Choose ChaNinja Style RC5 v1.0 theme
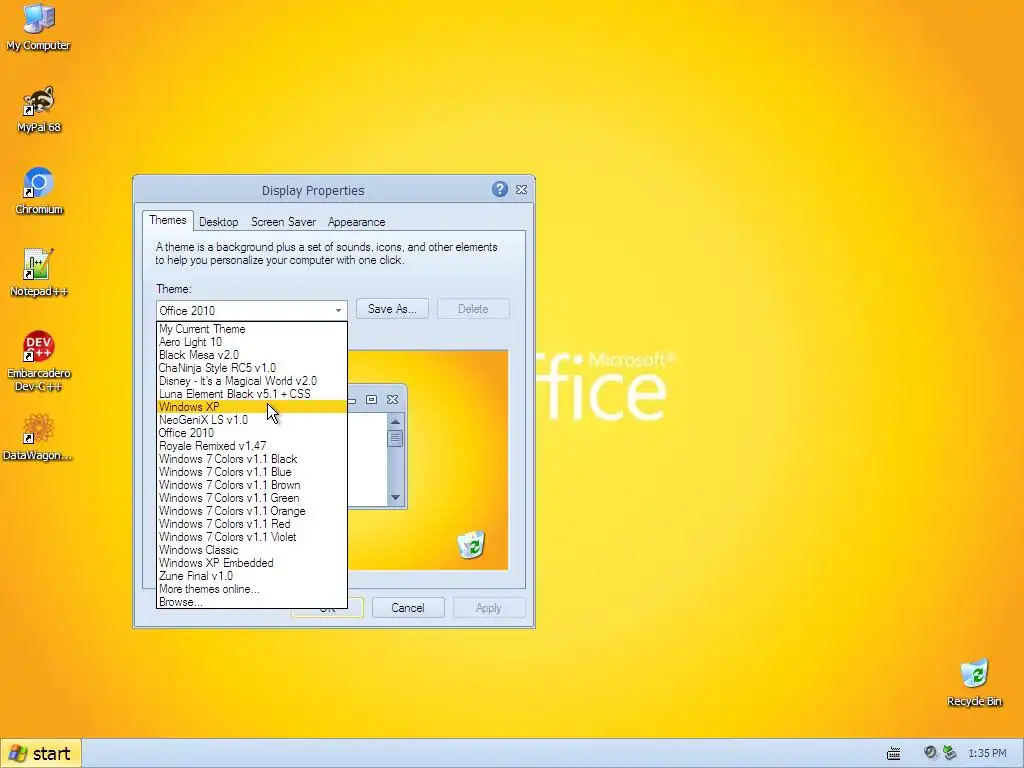 (x=251, y=368)
